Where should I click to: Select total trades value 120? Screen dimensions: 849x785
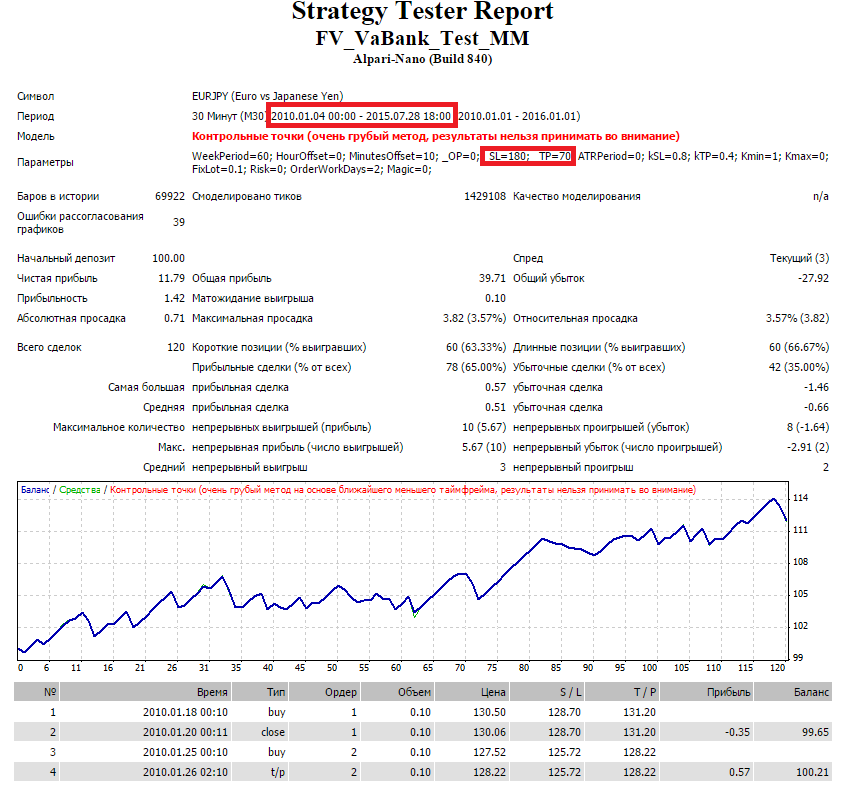point(176,348)
